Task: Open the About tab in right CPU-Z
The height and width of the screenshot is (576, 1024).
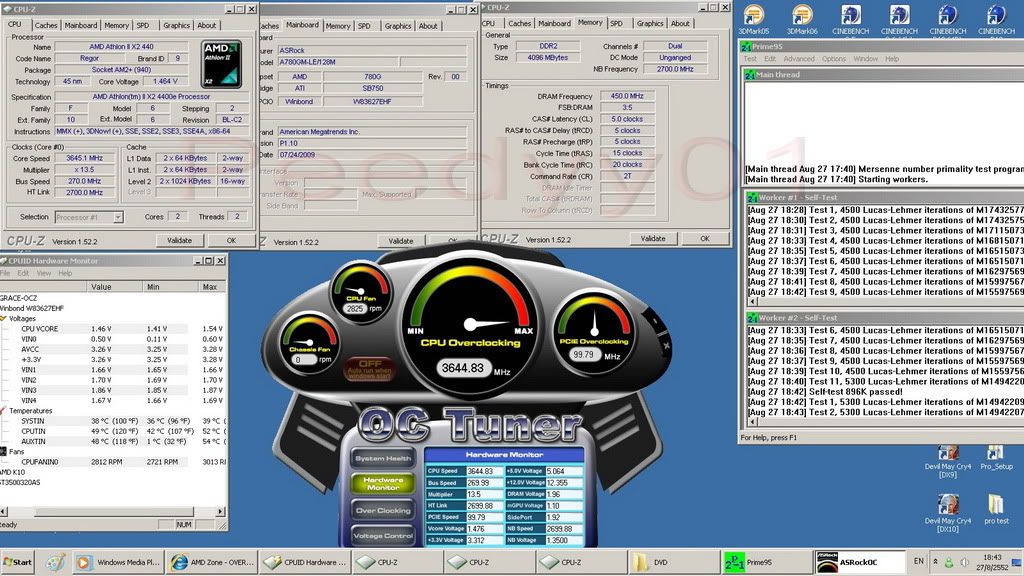Action: [680, 24]
